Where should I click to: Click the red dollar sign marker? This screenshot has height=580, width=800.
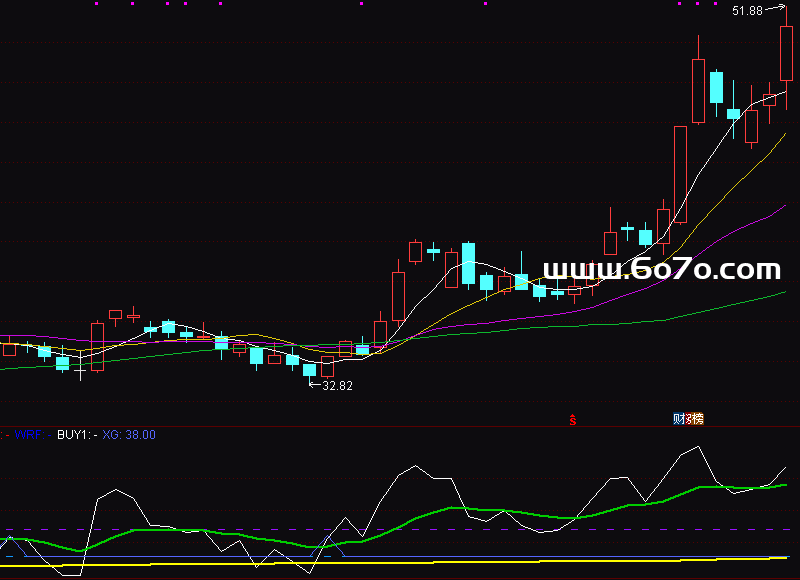573,419
